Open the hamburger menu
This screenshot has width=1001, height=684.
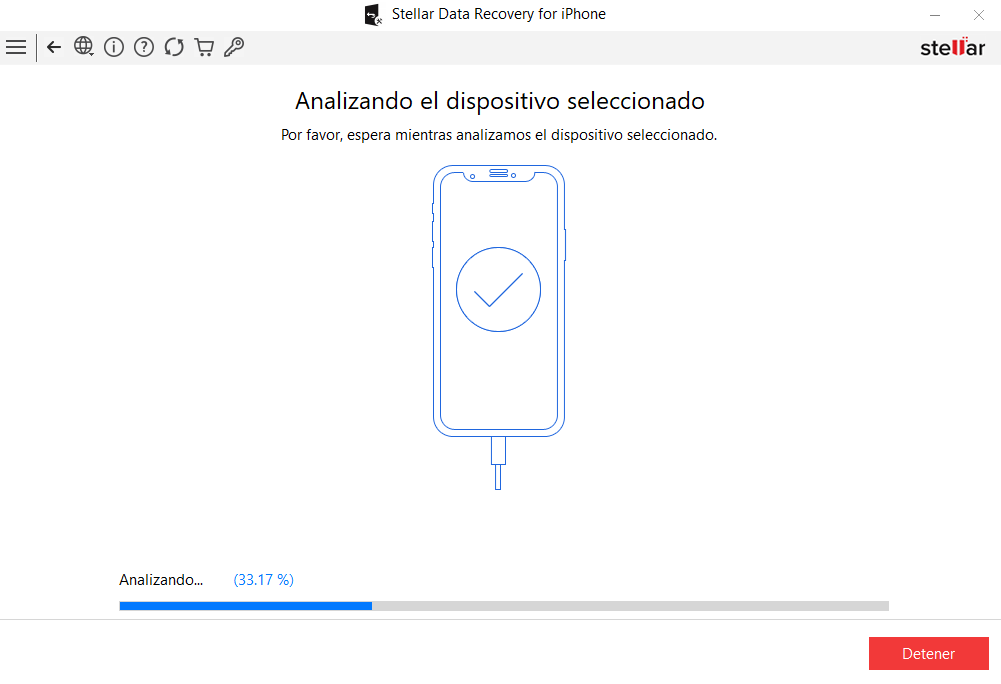16,47
